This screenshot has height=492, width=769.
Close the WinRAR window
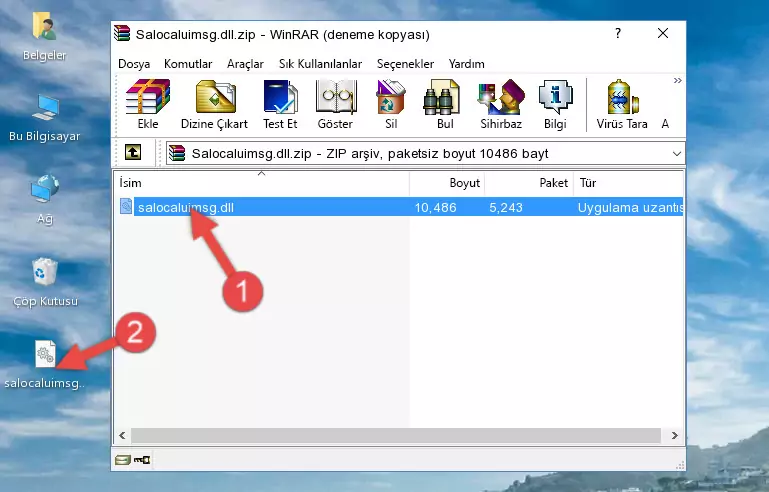(663, 33)
